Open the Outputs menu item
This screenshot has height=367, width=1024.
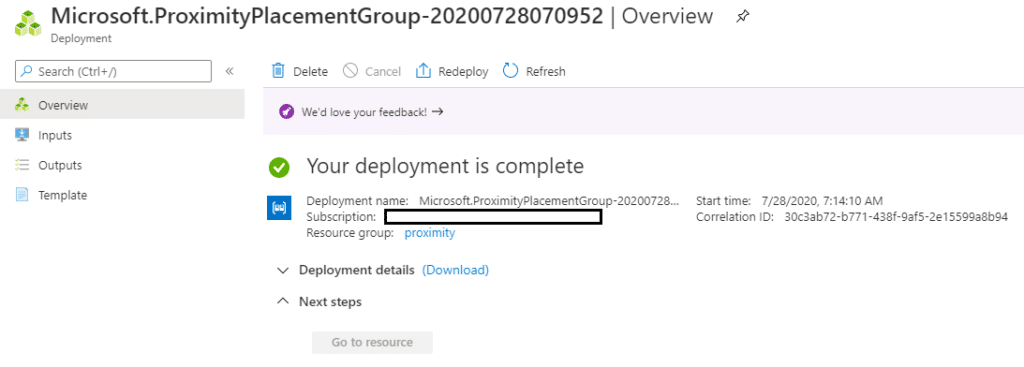pos(122,165)
